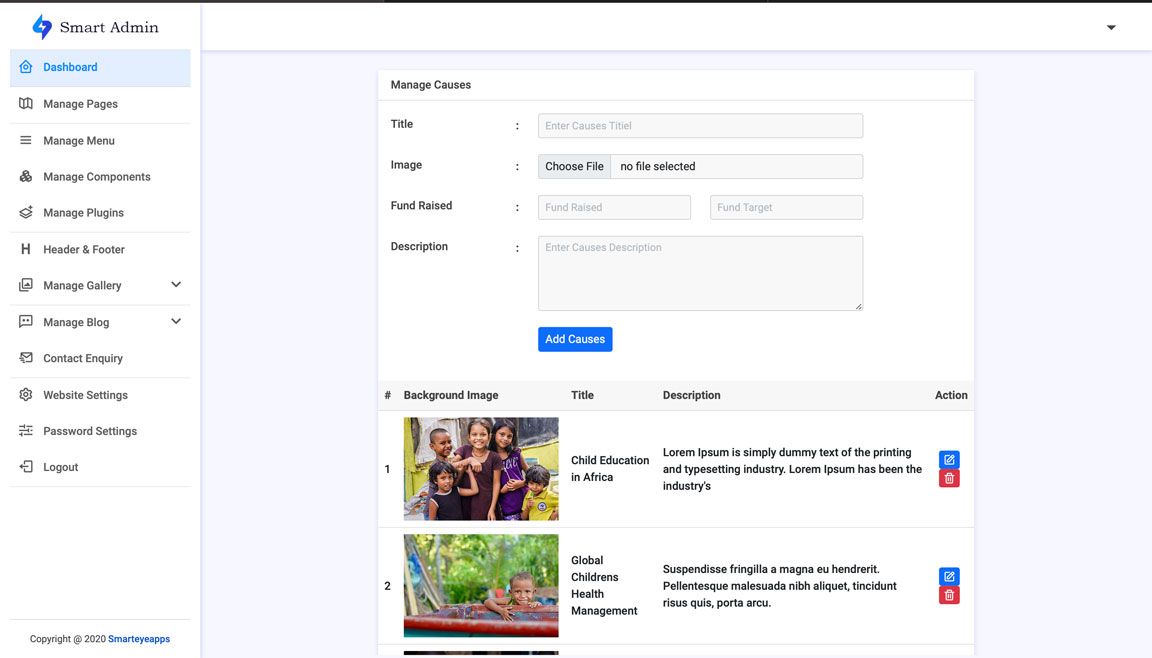
Task: Open the top-right user dropdown caret
Action: [1111, 27]
